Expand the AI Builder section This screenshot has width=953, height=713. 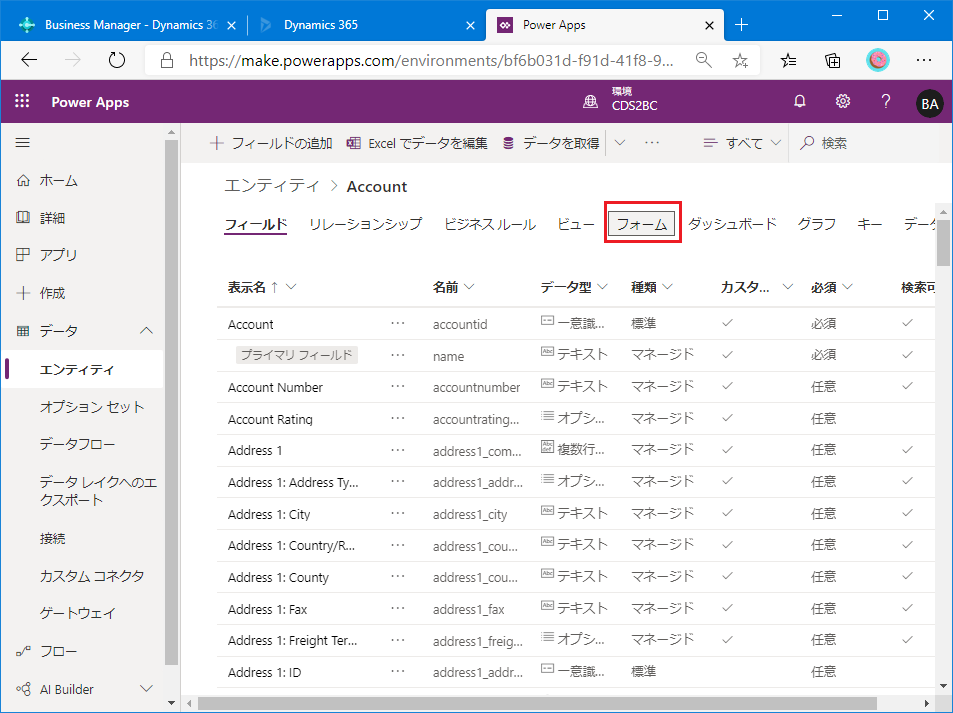146,689
